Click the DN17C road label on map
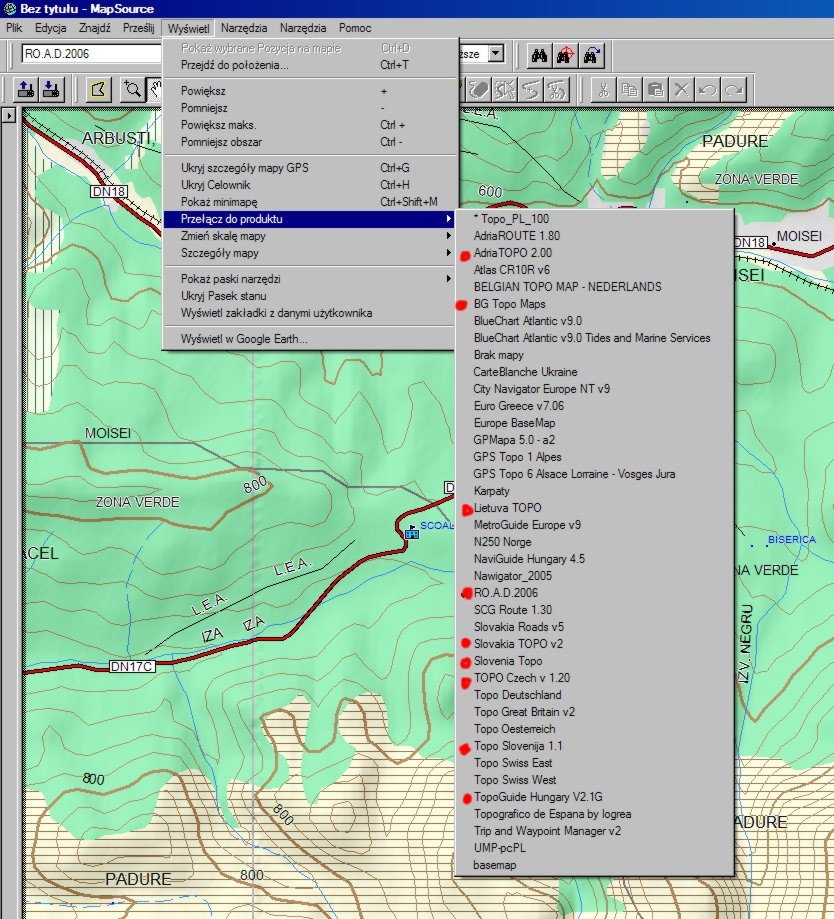The height and width of the screenshot is (919, 834). 132,666
